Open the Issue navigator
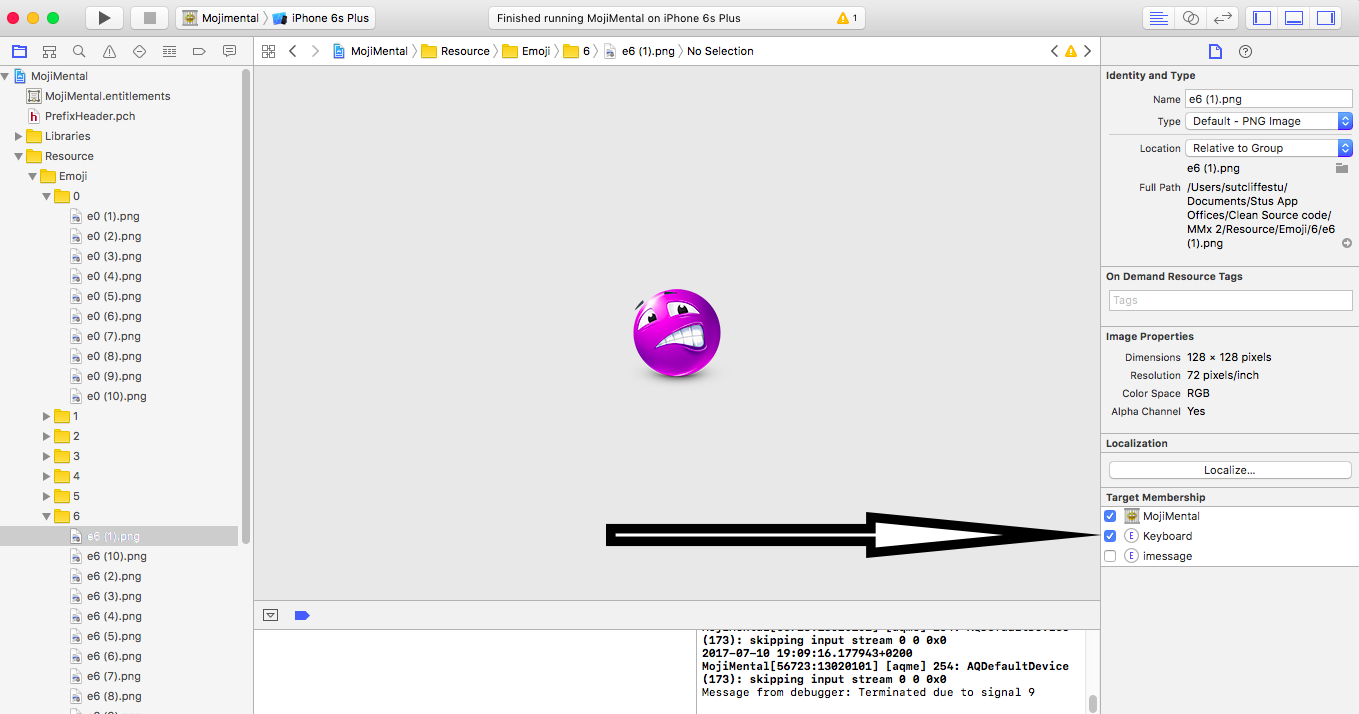This screenshot has height=714, width=1359. [108, 51]
